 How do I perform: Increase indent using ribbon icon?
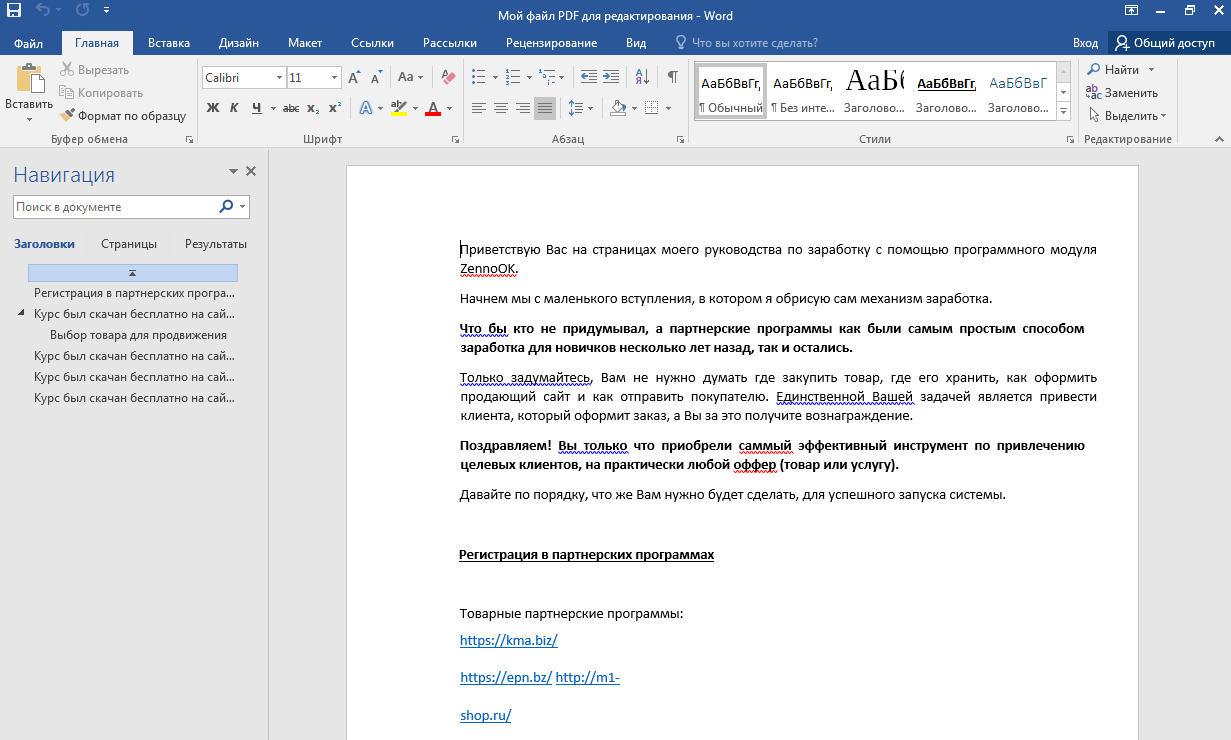612,77
